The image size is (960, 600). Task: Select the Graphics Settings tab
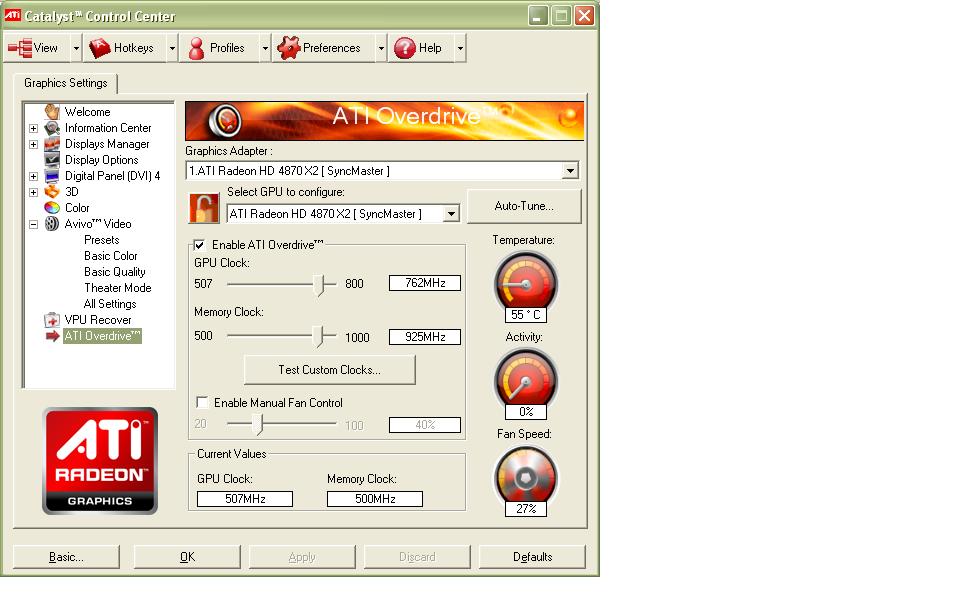coord(66,83)
